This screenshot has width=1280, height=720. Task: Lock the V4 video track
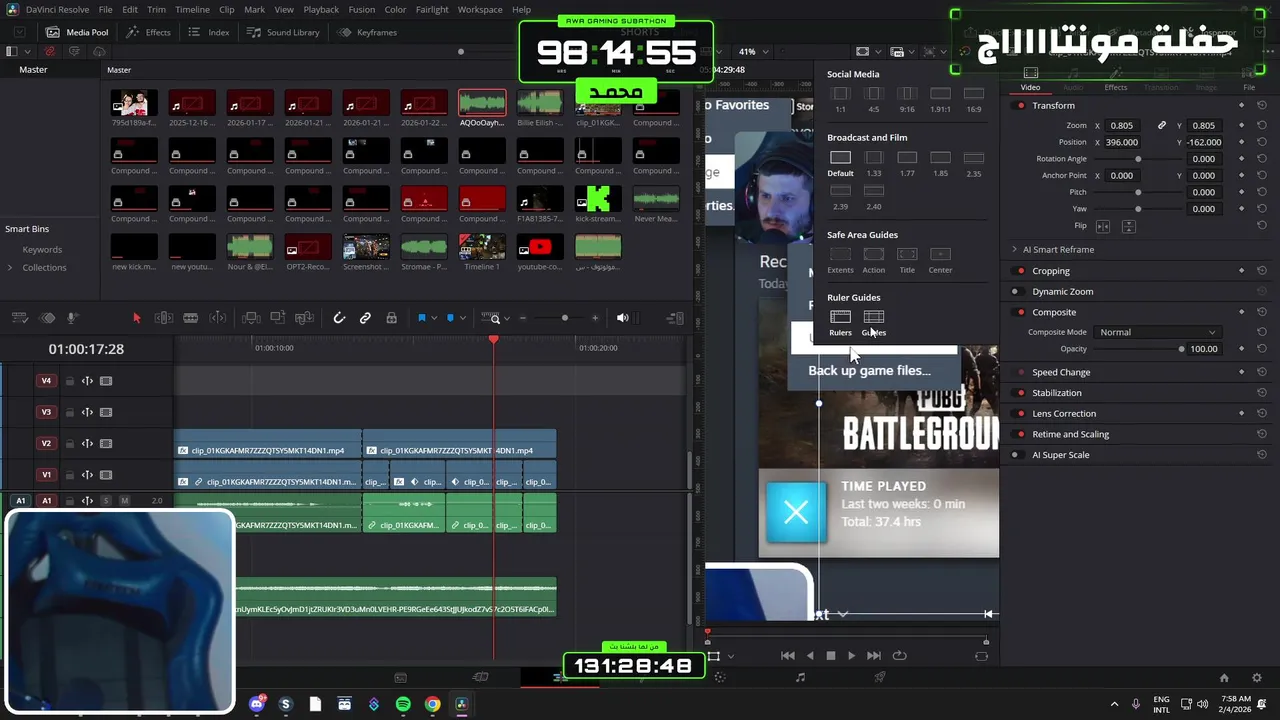point(70,381)
